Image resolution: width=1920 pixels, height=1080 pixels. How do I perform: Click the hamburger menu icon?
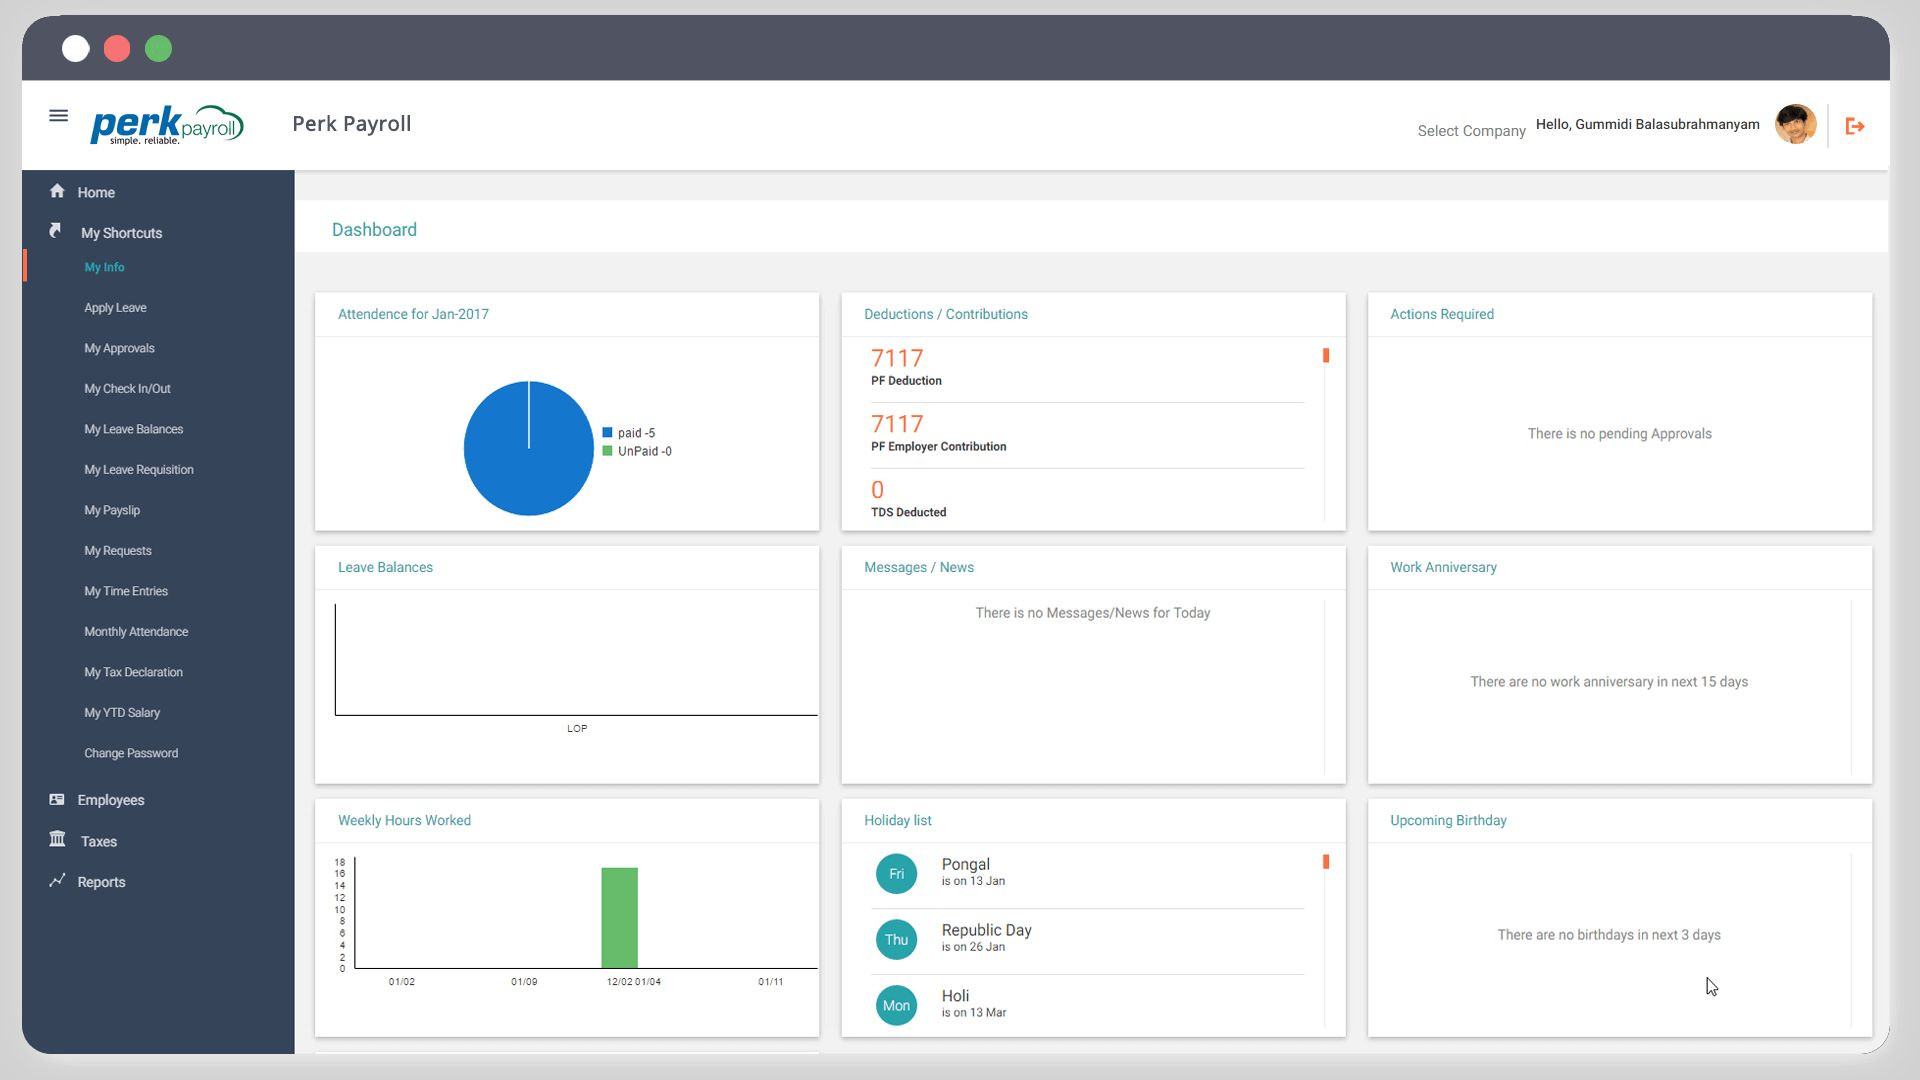58,116
